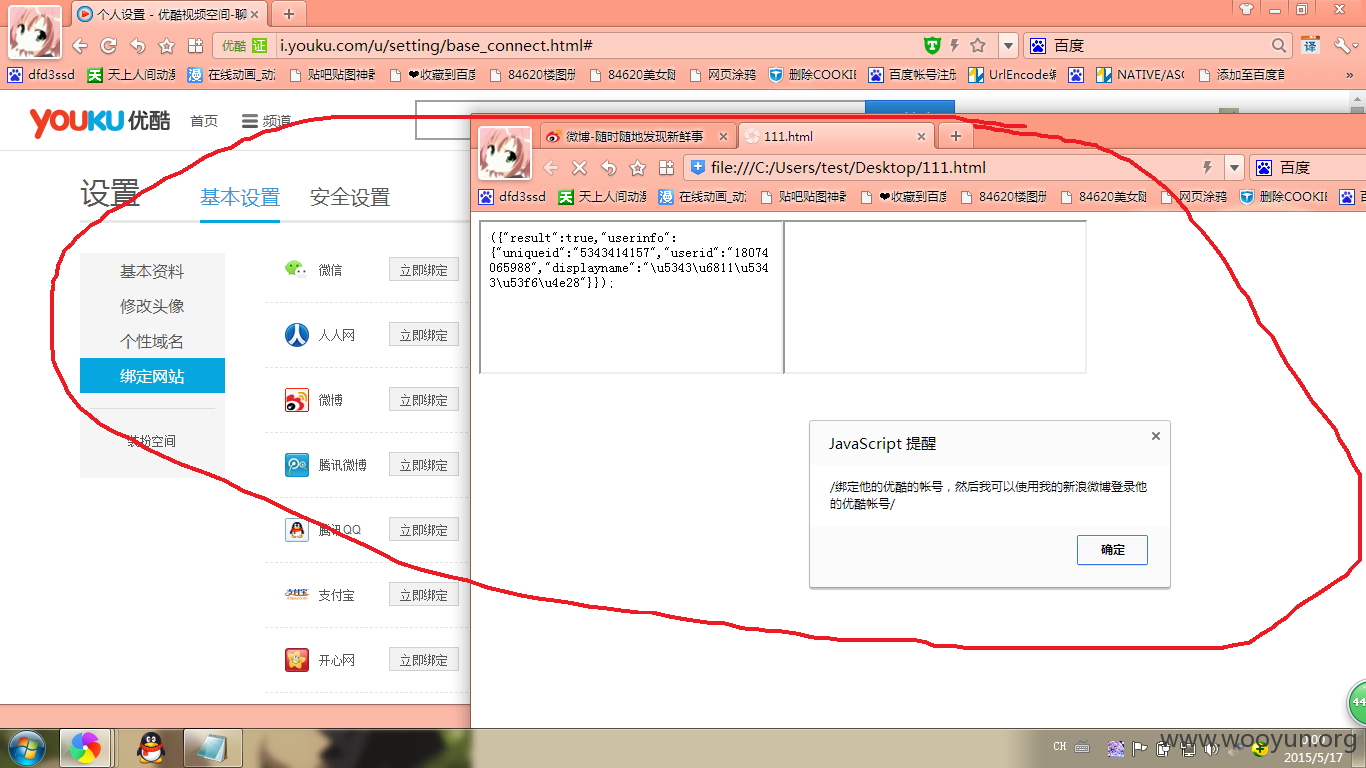1366x768 pixels.
Task: Open 修改头像 in the settings sidebar
Action: coord(152,306)
